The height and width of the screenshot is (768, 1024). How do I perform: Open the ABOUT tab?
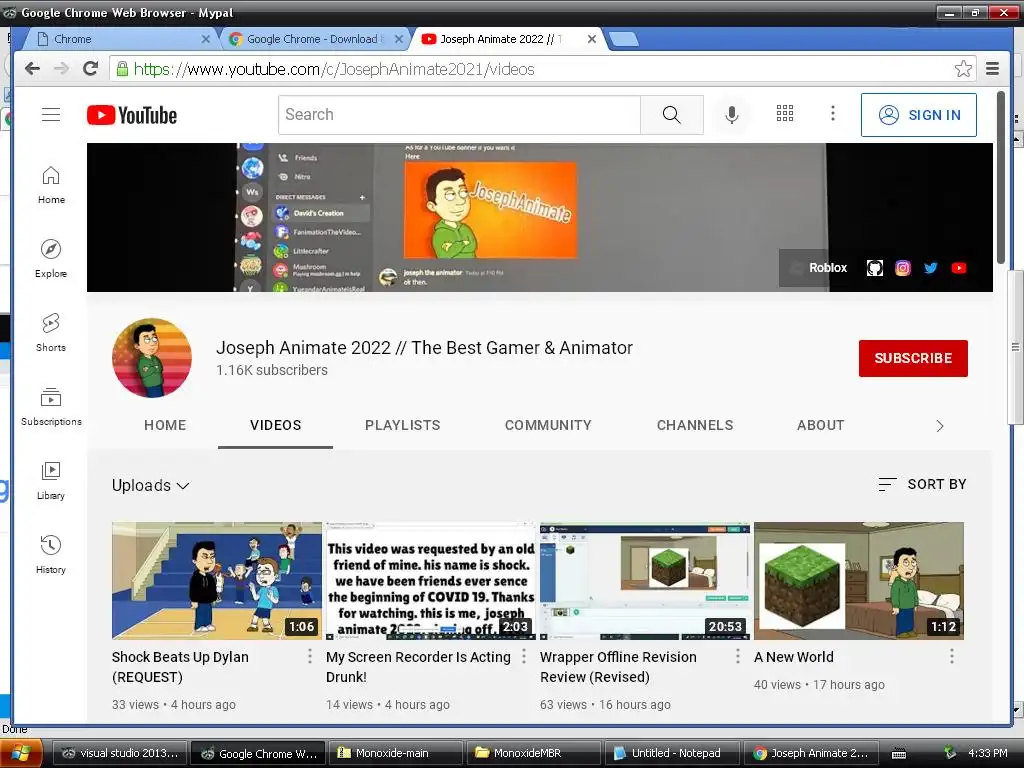click(x=820, y=425)
